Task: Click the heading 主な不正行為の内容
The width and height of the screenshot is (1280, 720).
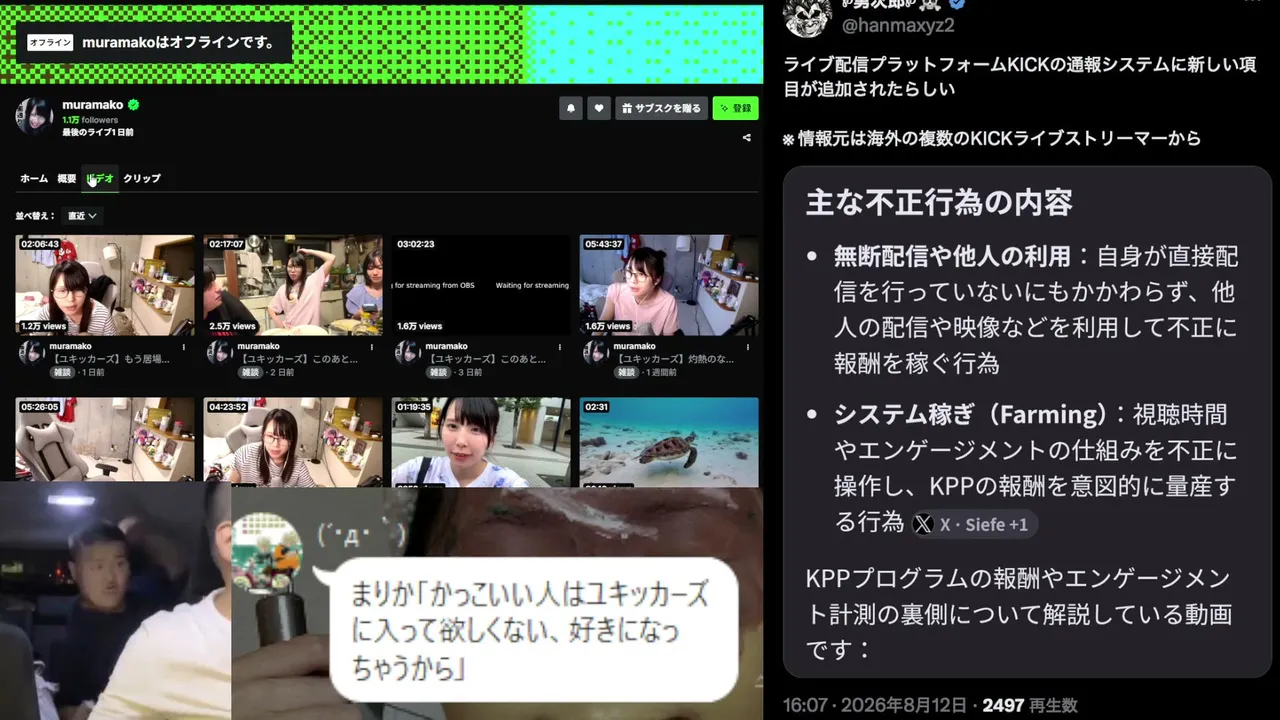Action: tap(939, 203)
